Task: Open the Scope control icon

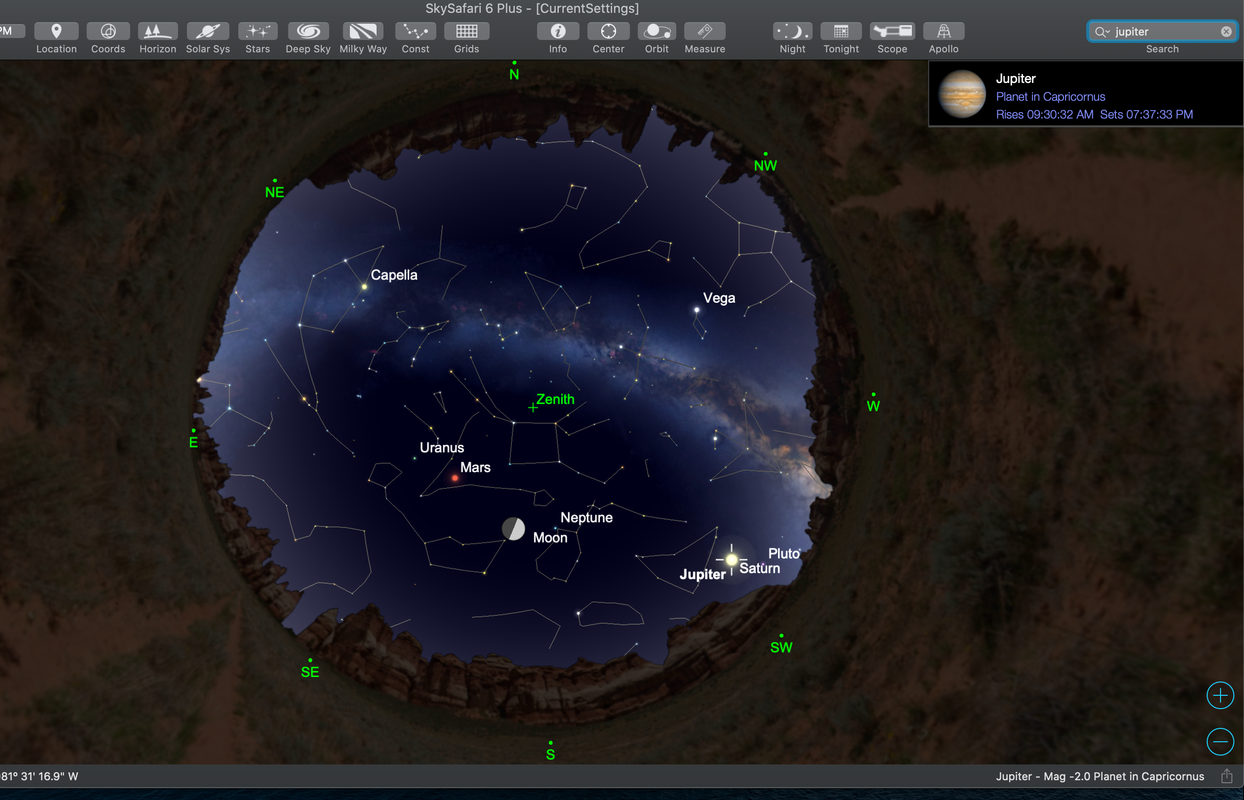Action: coord(892,31)
